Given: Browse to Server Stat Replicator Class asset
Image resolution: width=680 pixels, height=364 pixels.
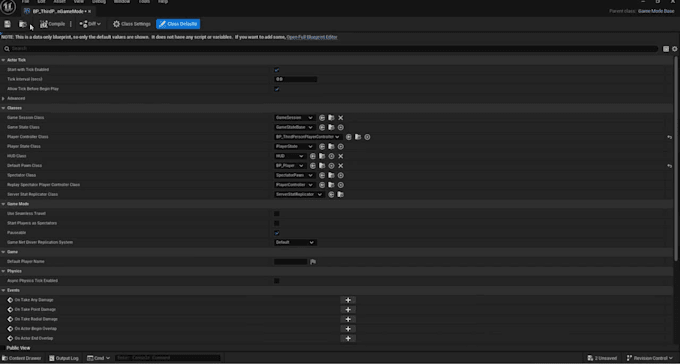Looking at the screenshot, I should [x=340, y=194].
